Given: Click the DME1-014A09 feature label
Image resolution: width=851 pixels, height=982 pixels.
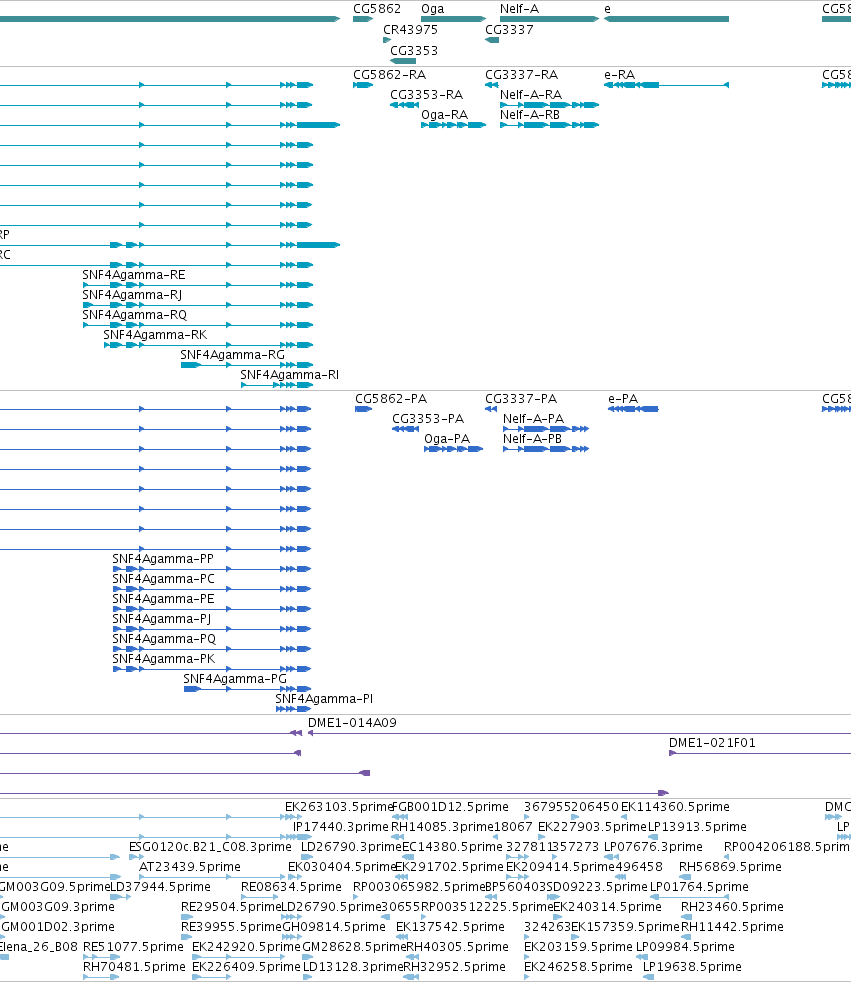Looking at the screenshot, I should (353, 723).
